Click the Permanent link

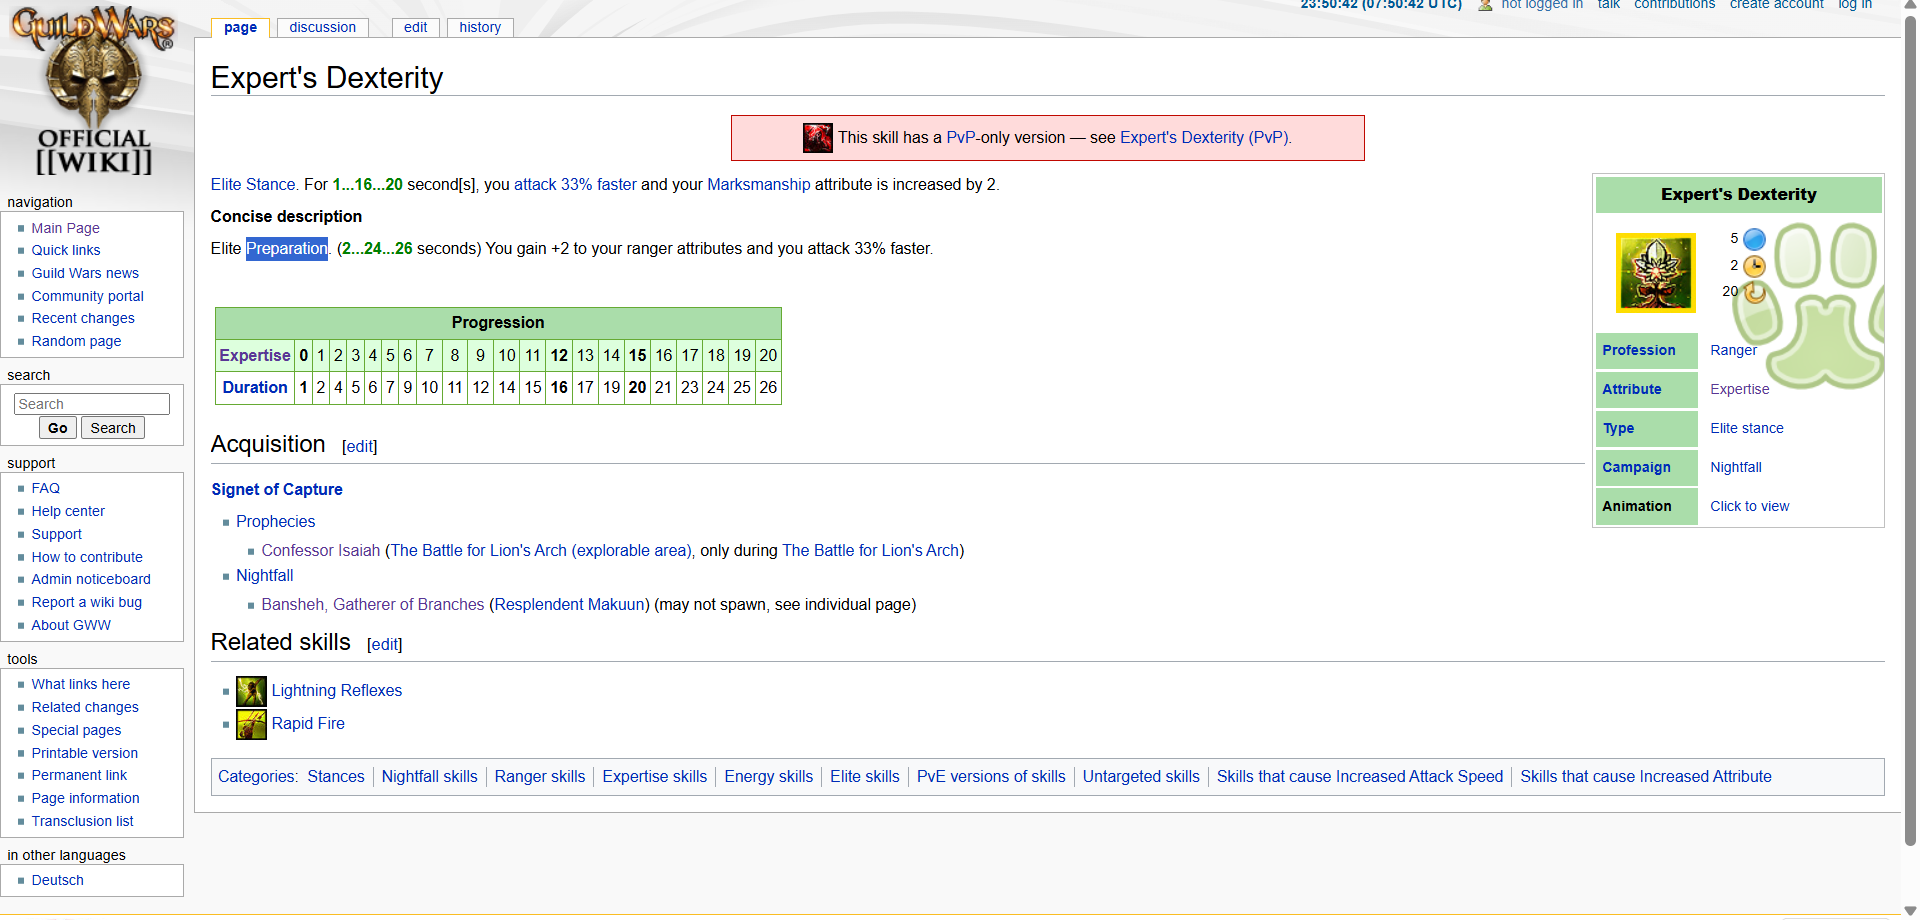point(79,775)
